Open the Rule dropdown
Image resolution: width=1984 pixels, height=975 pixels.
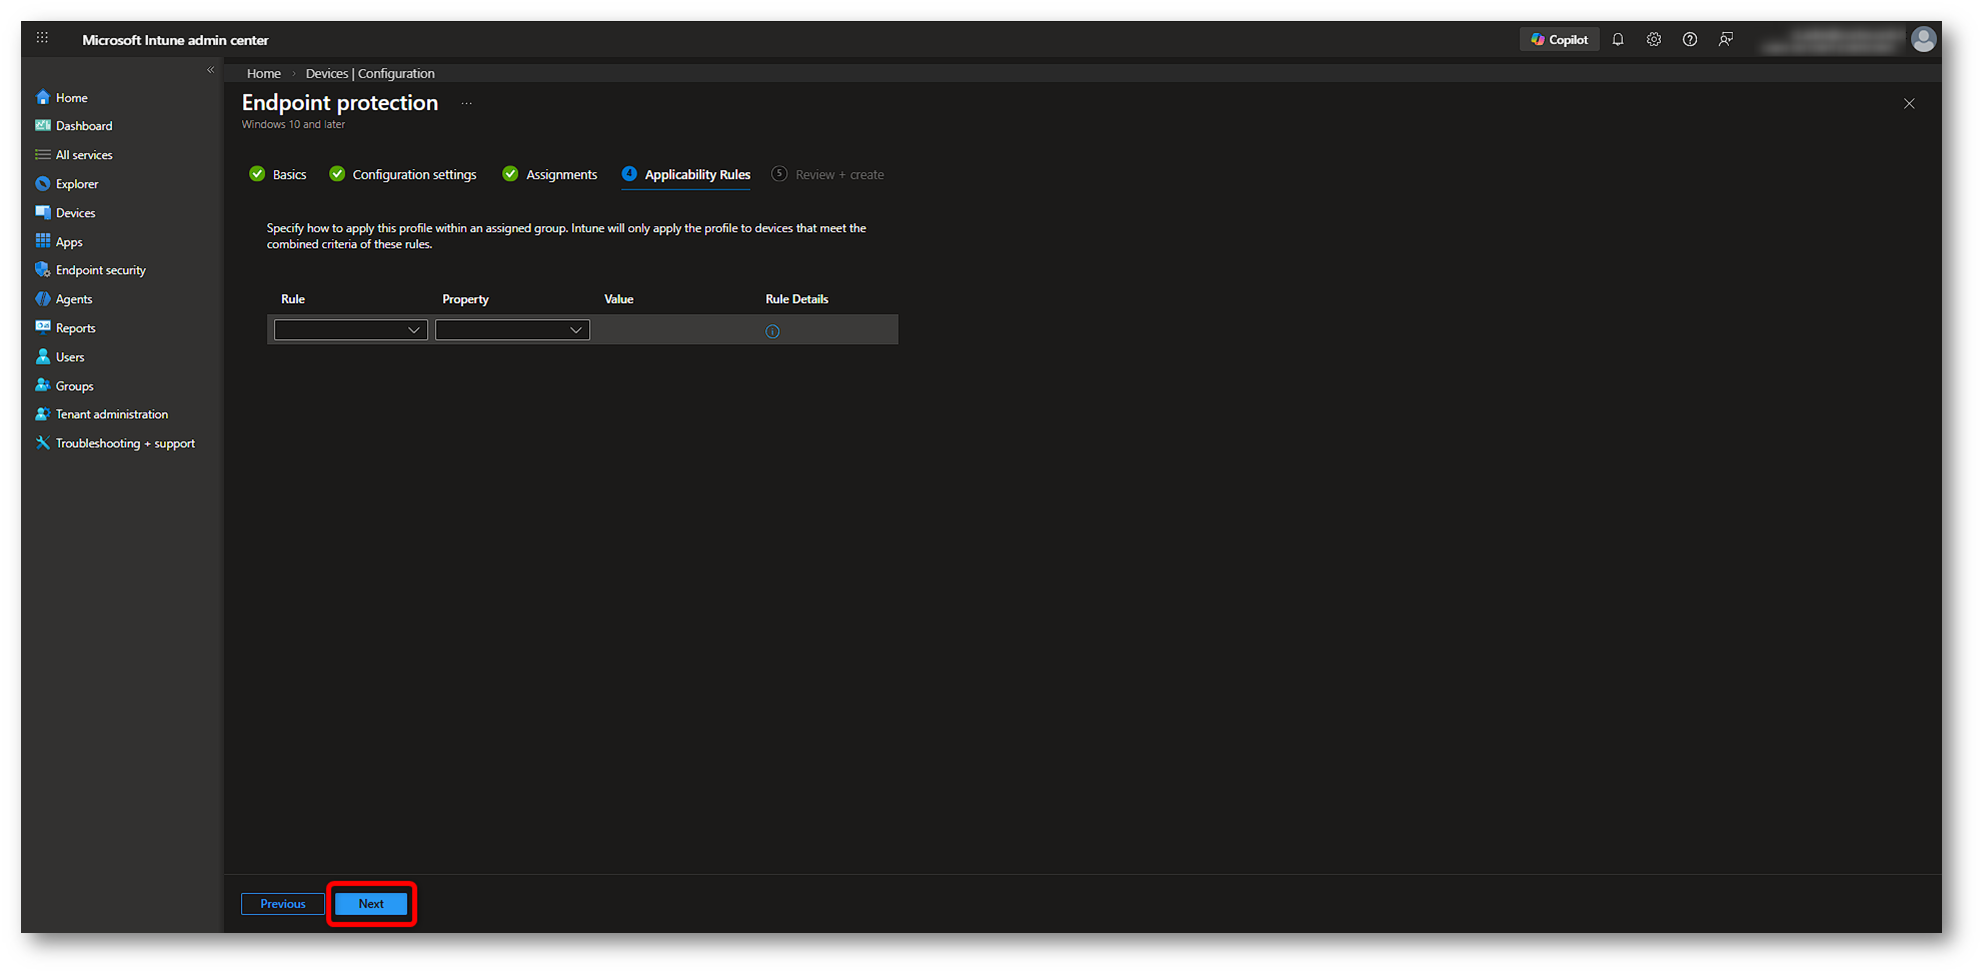point(351,330)
